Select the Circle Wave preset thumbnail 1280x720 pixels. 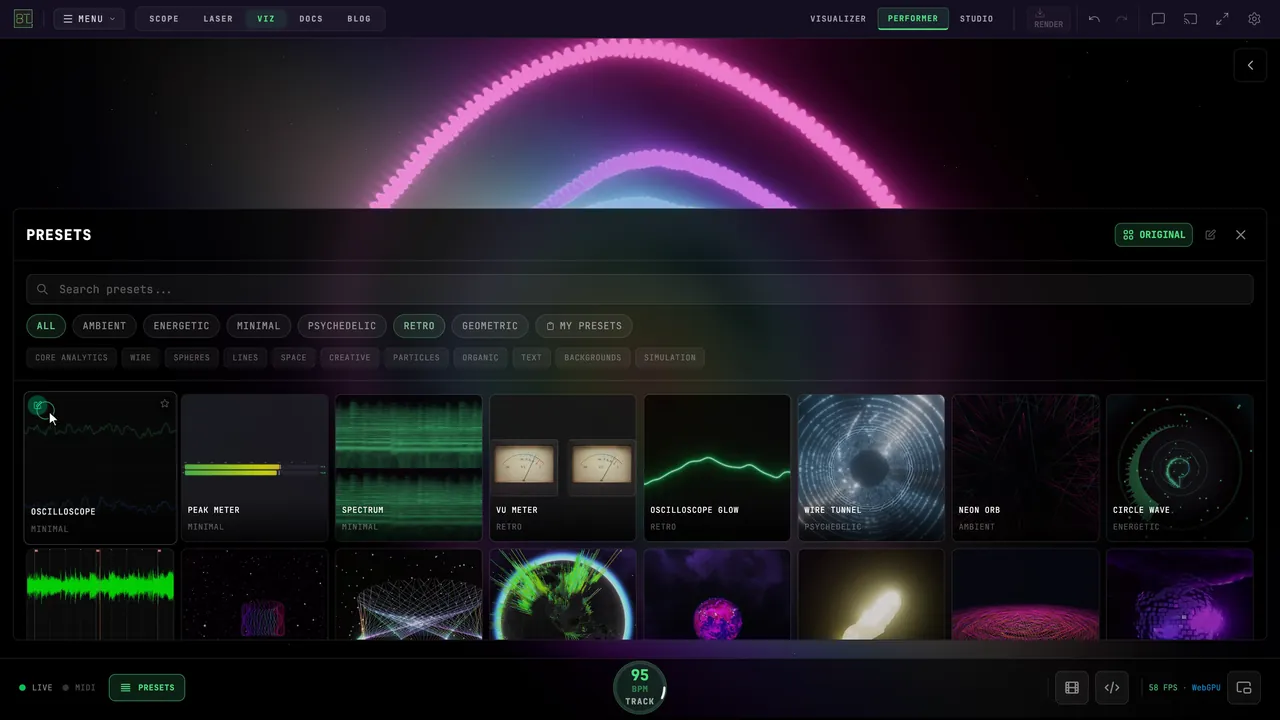click(1179, 467)
